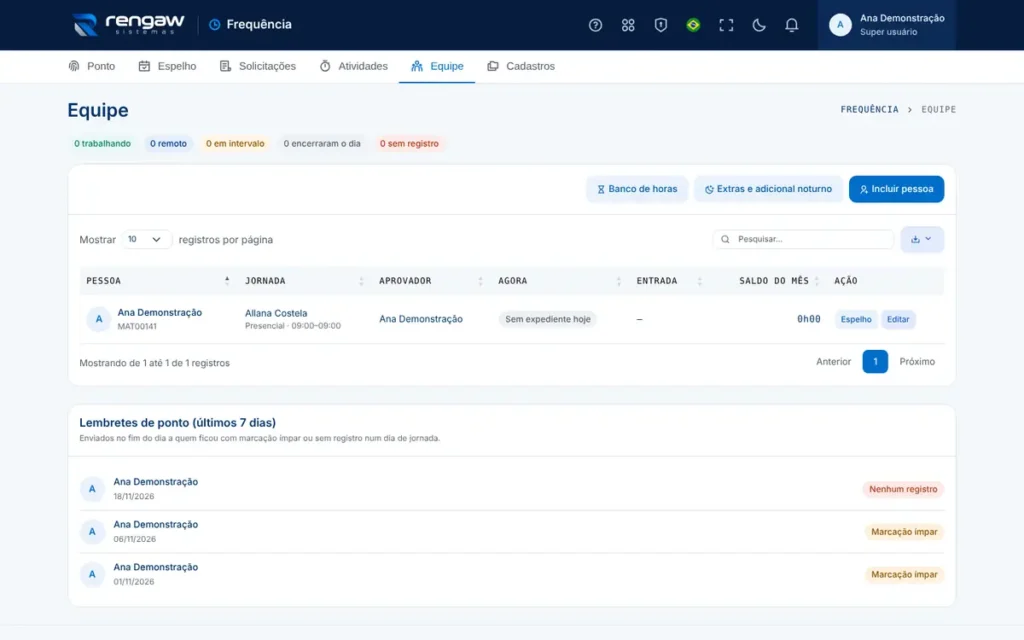Switch to the Atividades tab

[x=353, y=66]
